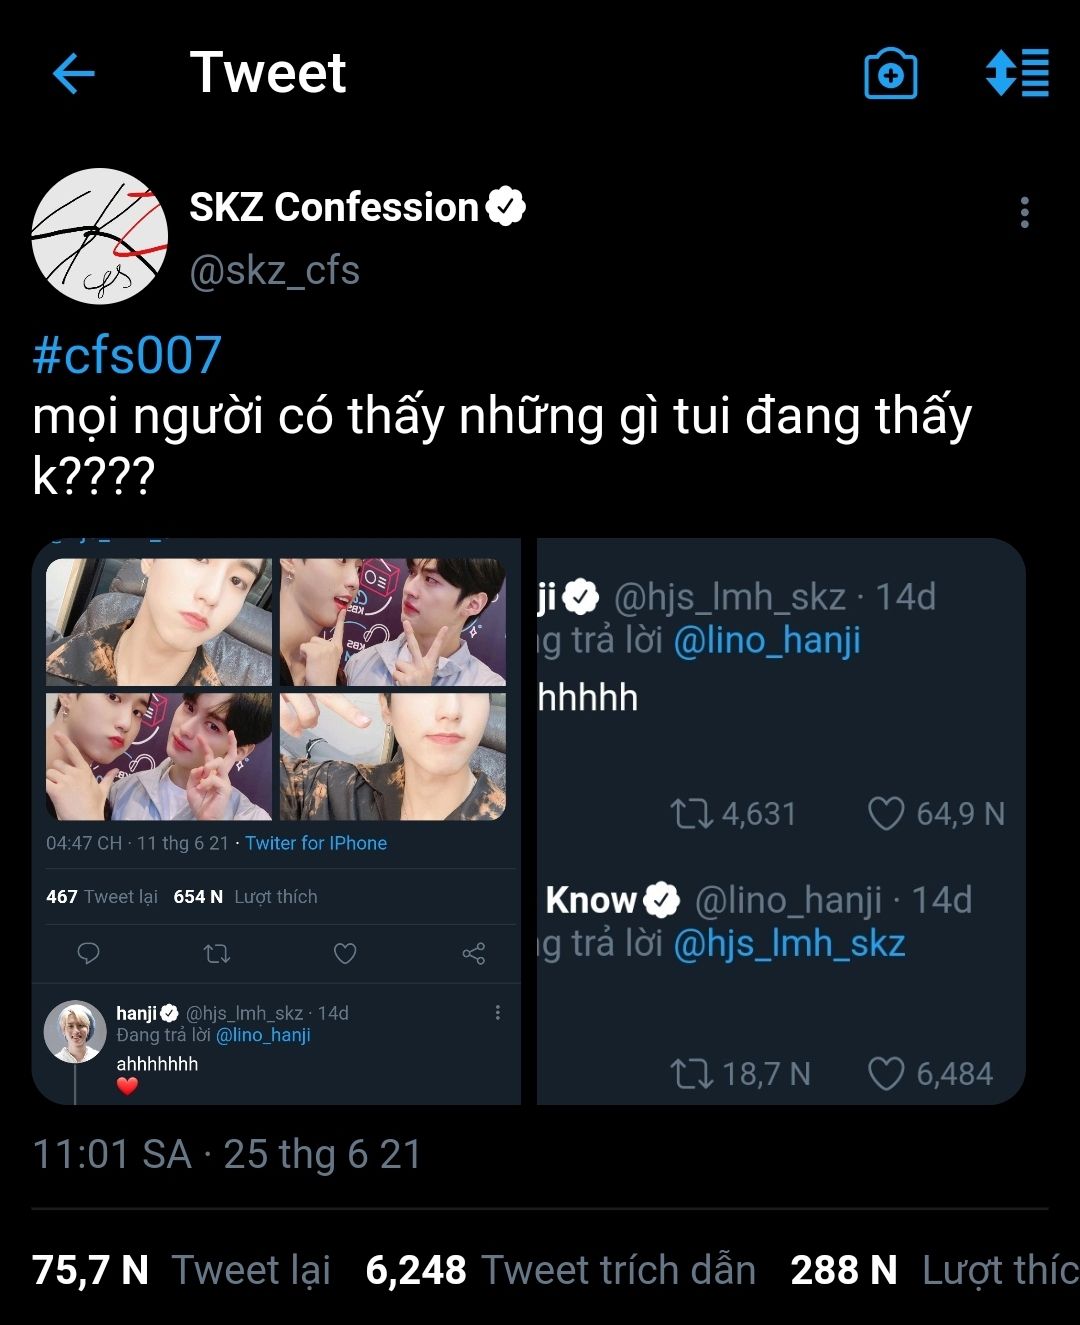Open SKZ Confession account name
Image resolution: width=1080 pixels, height=1325 pixels.
point(334,208)
